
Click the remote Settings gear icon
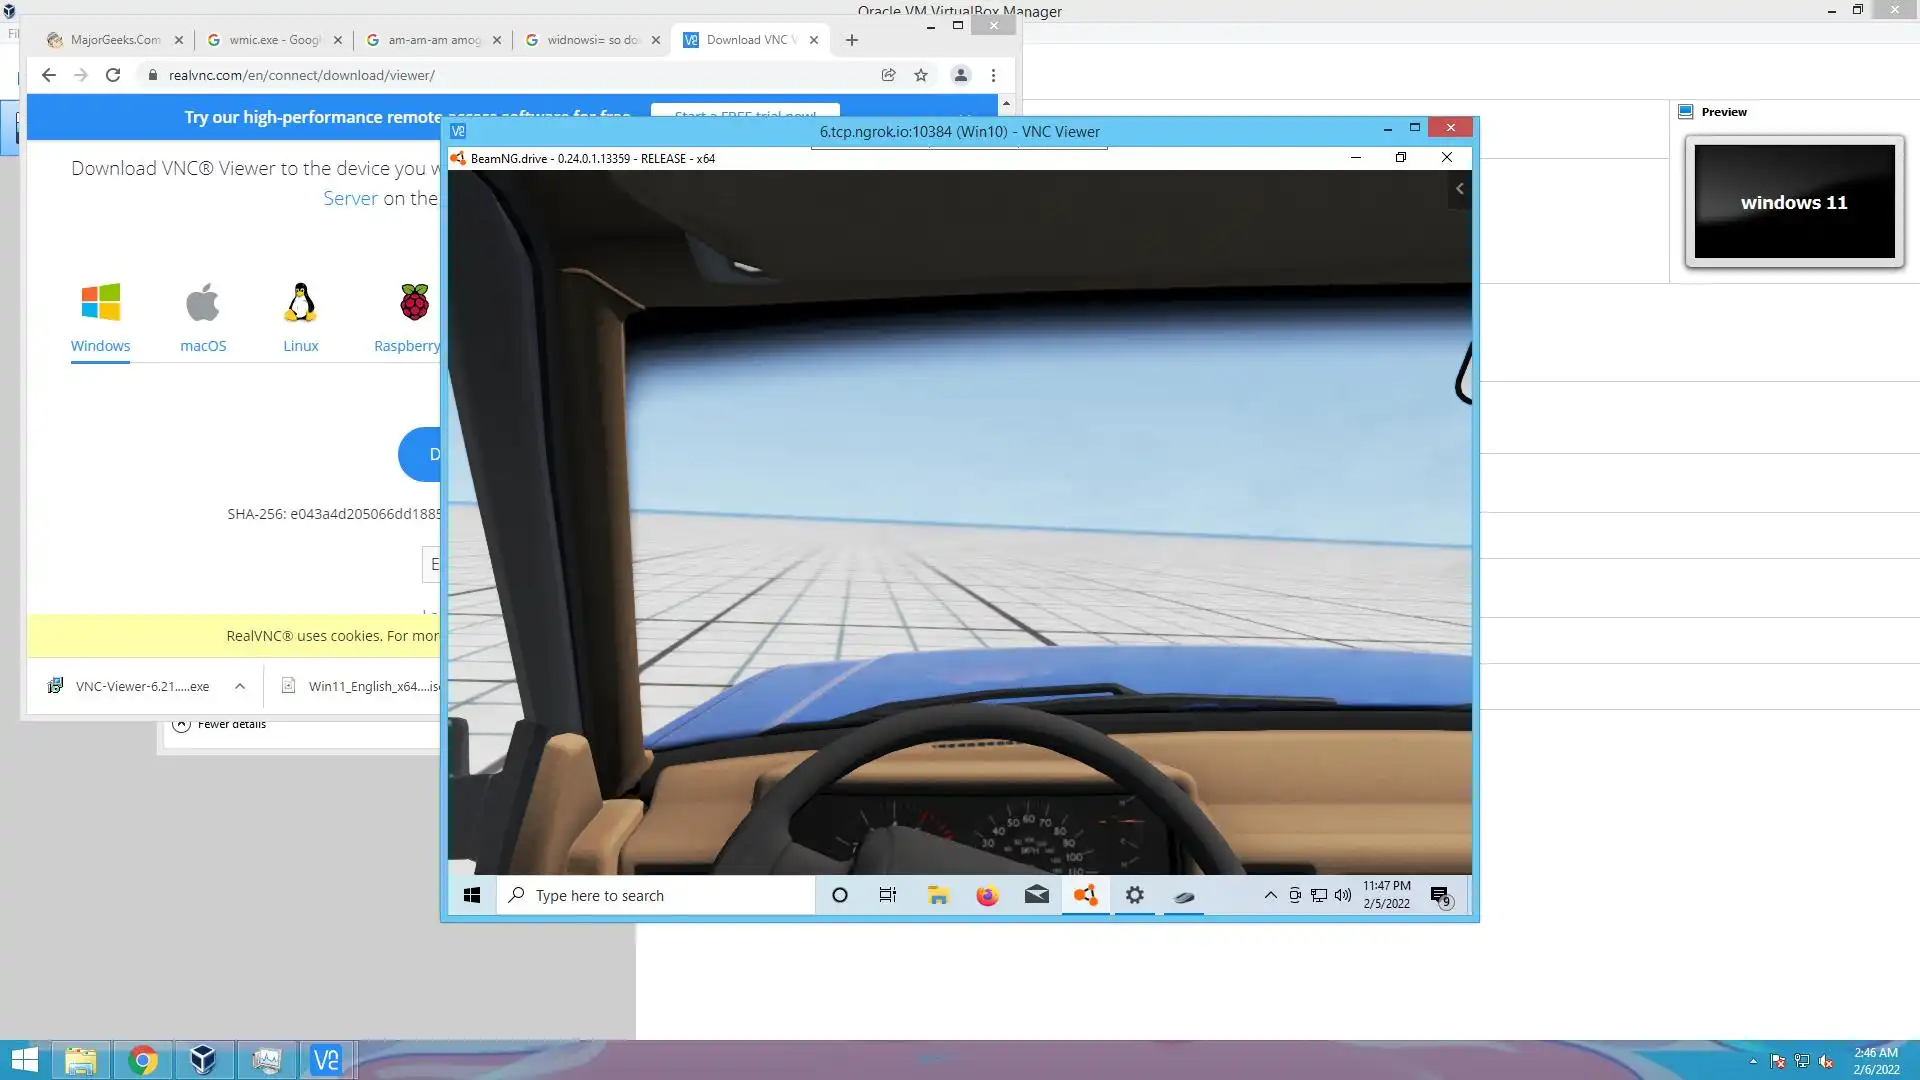pos(1134,895)
